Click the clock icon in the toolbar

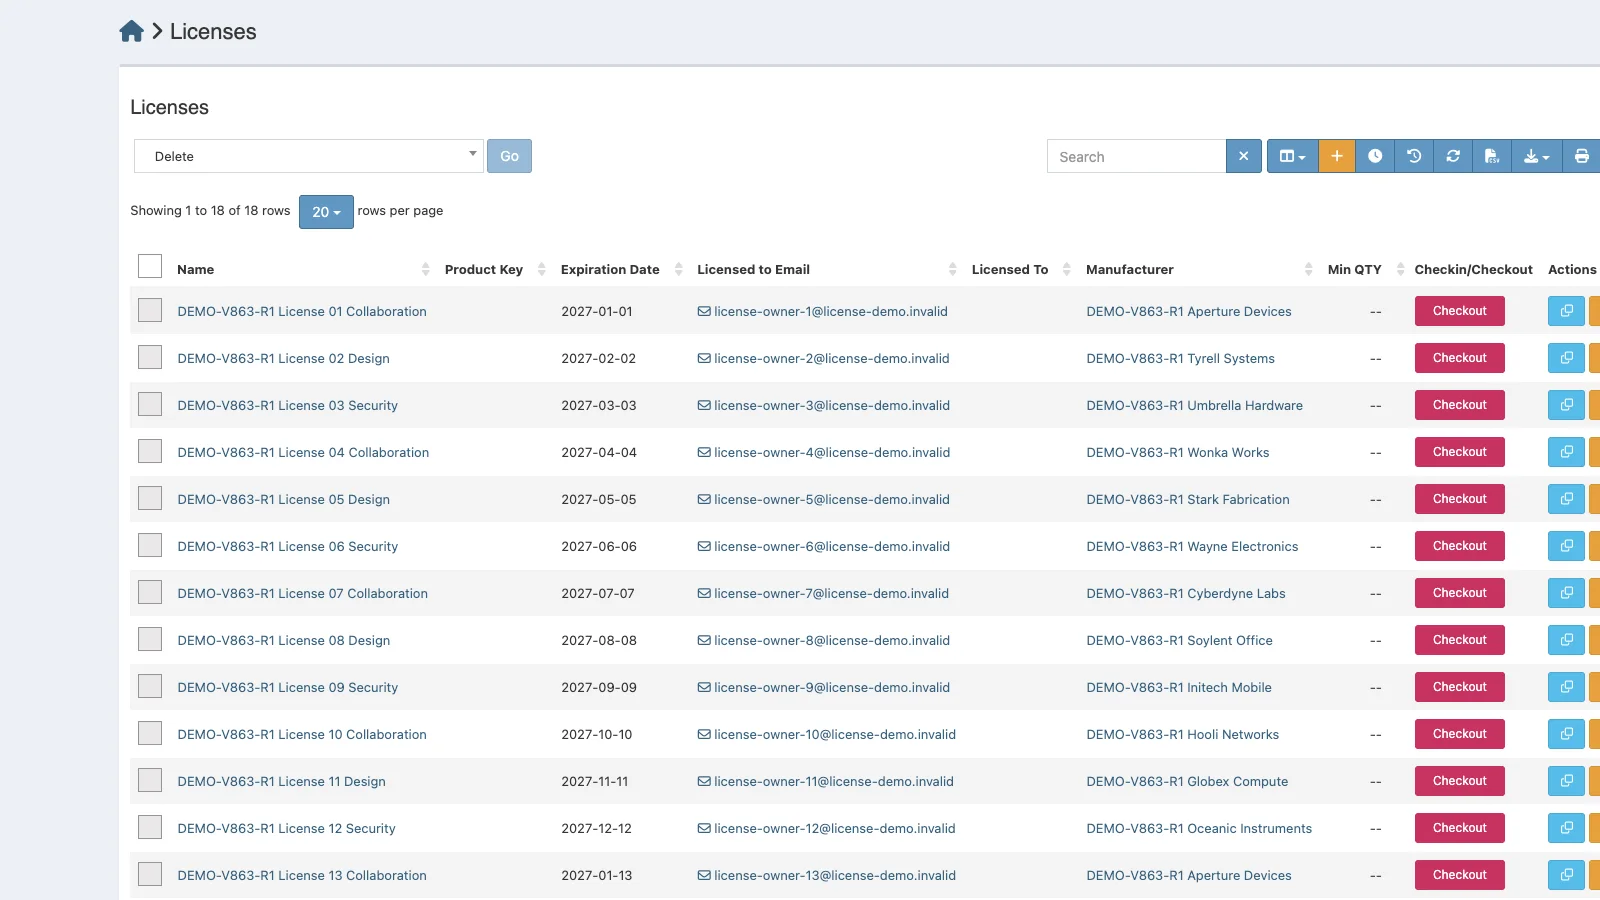[1375, 156]
